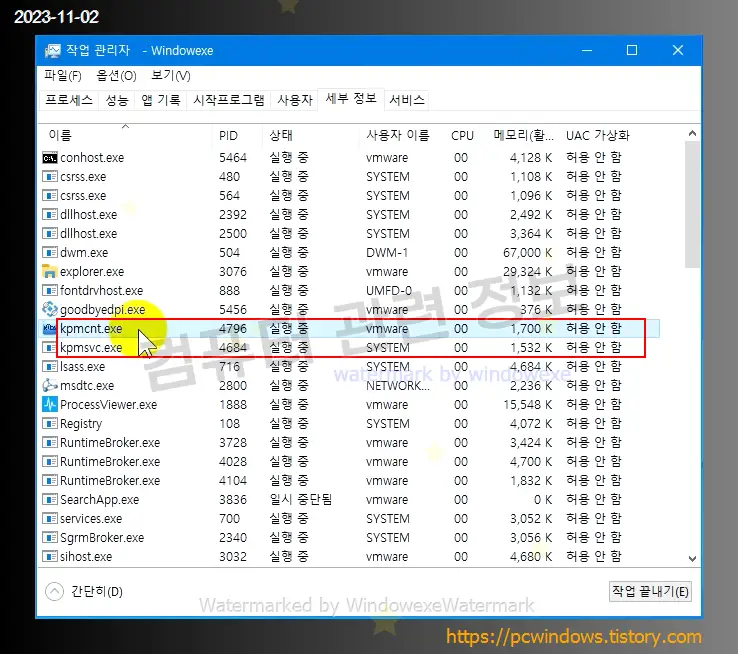Click the kpmcnt.exe process icon

pyautogui.click(x=49, y=328)
